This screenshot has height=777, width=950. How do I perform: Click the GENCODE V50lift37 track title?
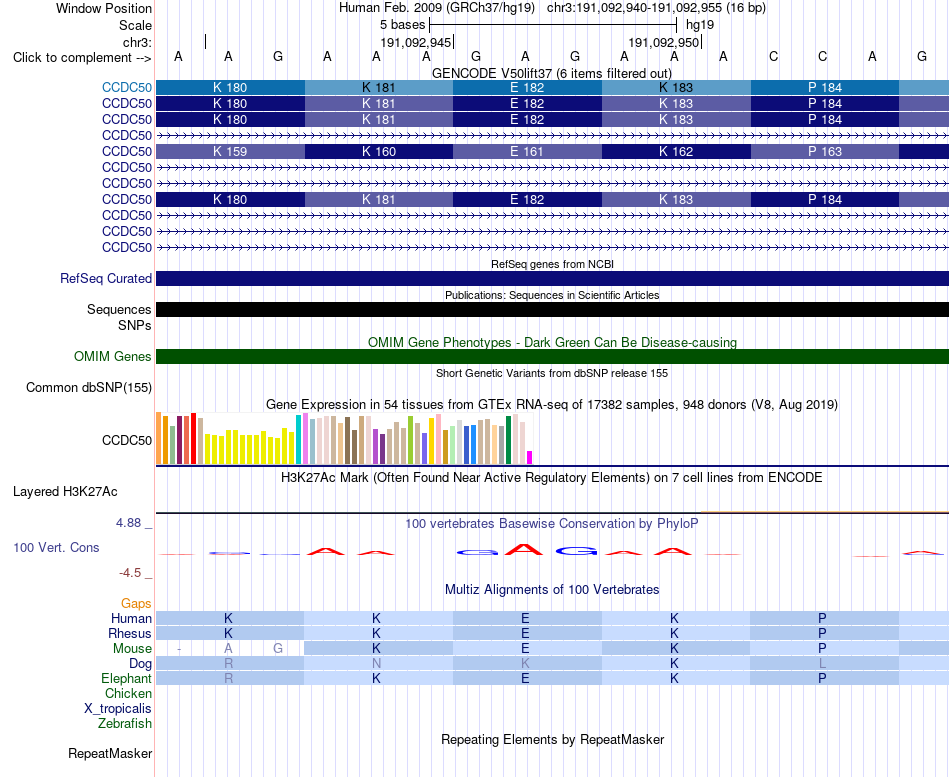coord(551,73)
